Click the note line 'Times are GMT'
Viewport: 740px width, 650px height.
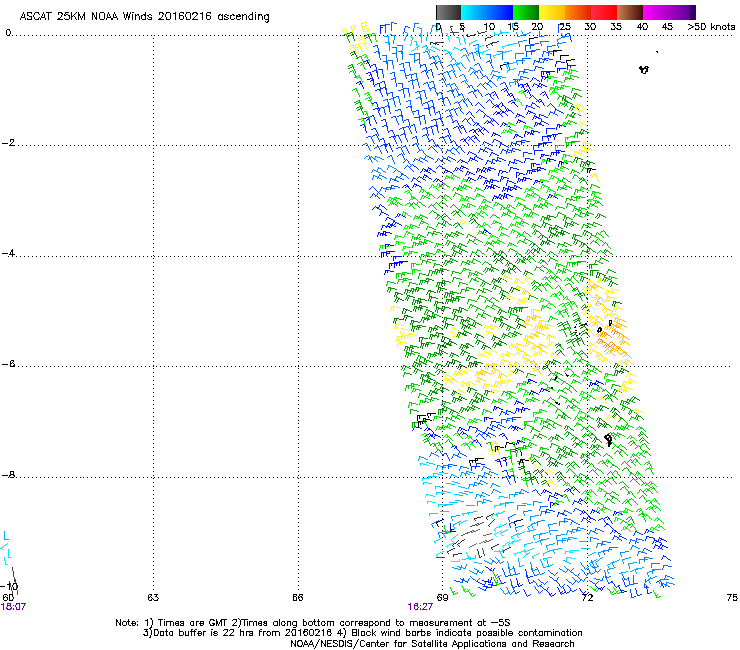[194, 623]
